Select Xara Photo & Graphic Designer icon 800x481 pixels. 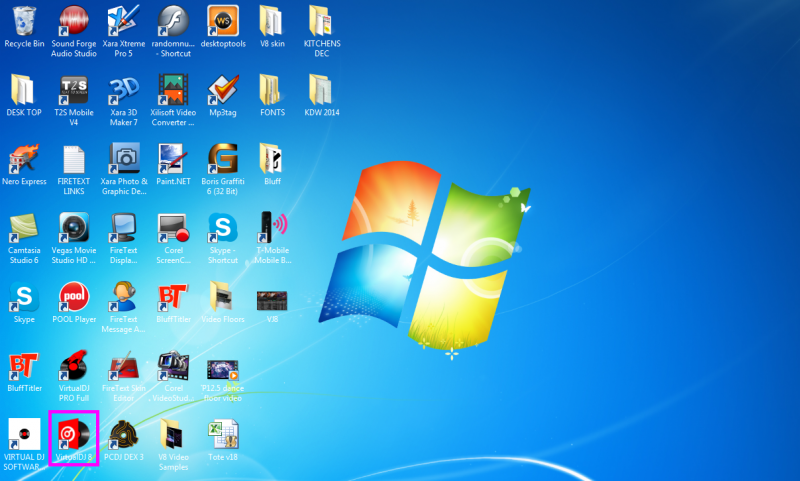123,159
